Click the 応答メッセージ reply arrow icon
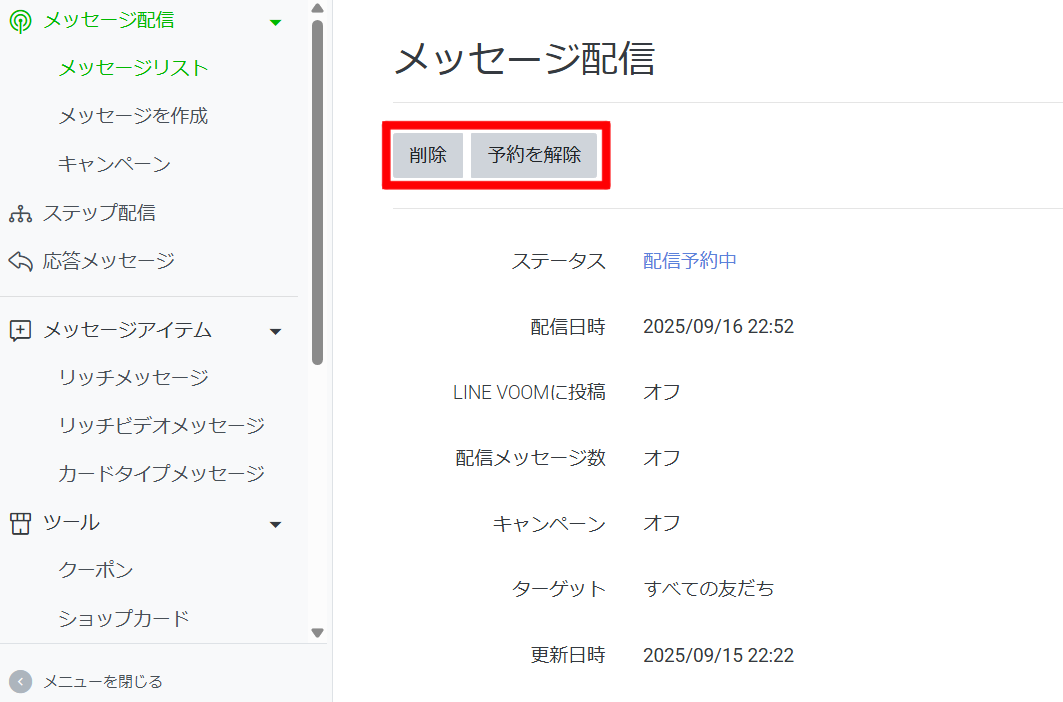This screenshot has height=702, width=1063. [20, 261]
